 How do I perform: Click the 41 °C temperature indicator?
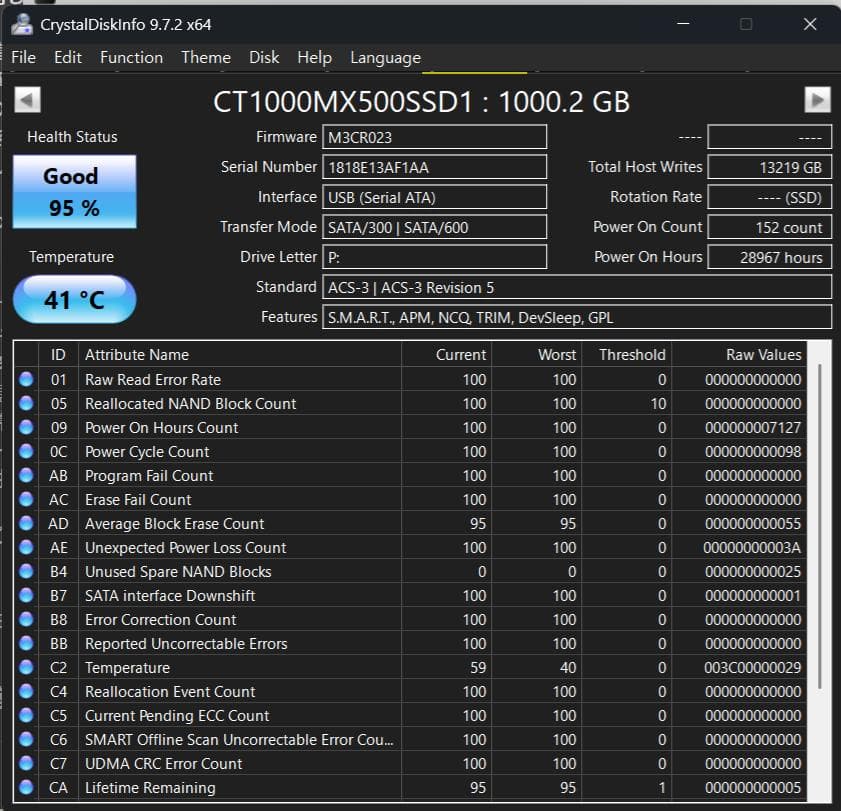(x=73, y=299)
